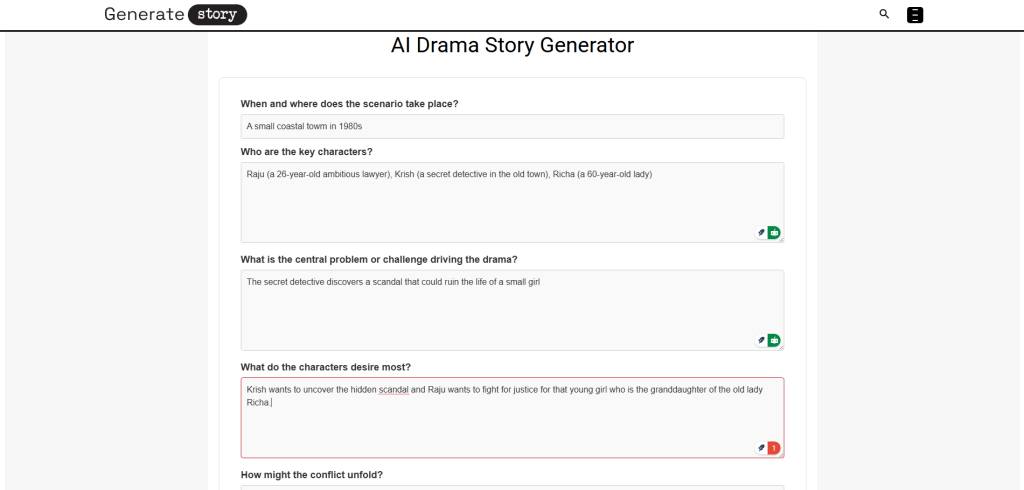Click the 'How might the conflict unfold?' label
Image resolution: width=1024 pixels, height=490 pixels.
[311, 474]
